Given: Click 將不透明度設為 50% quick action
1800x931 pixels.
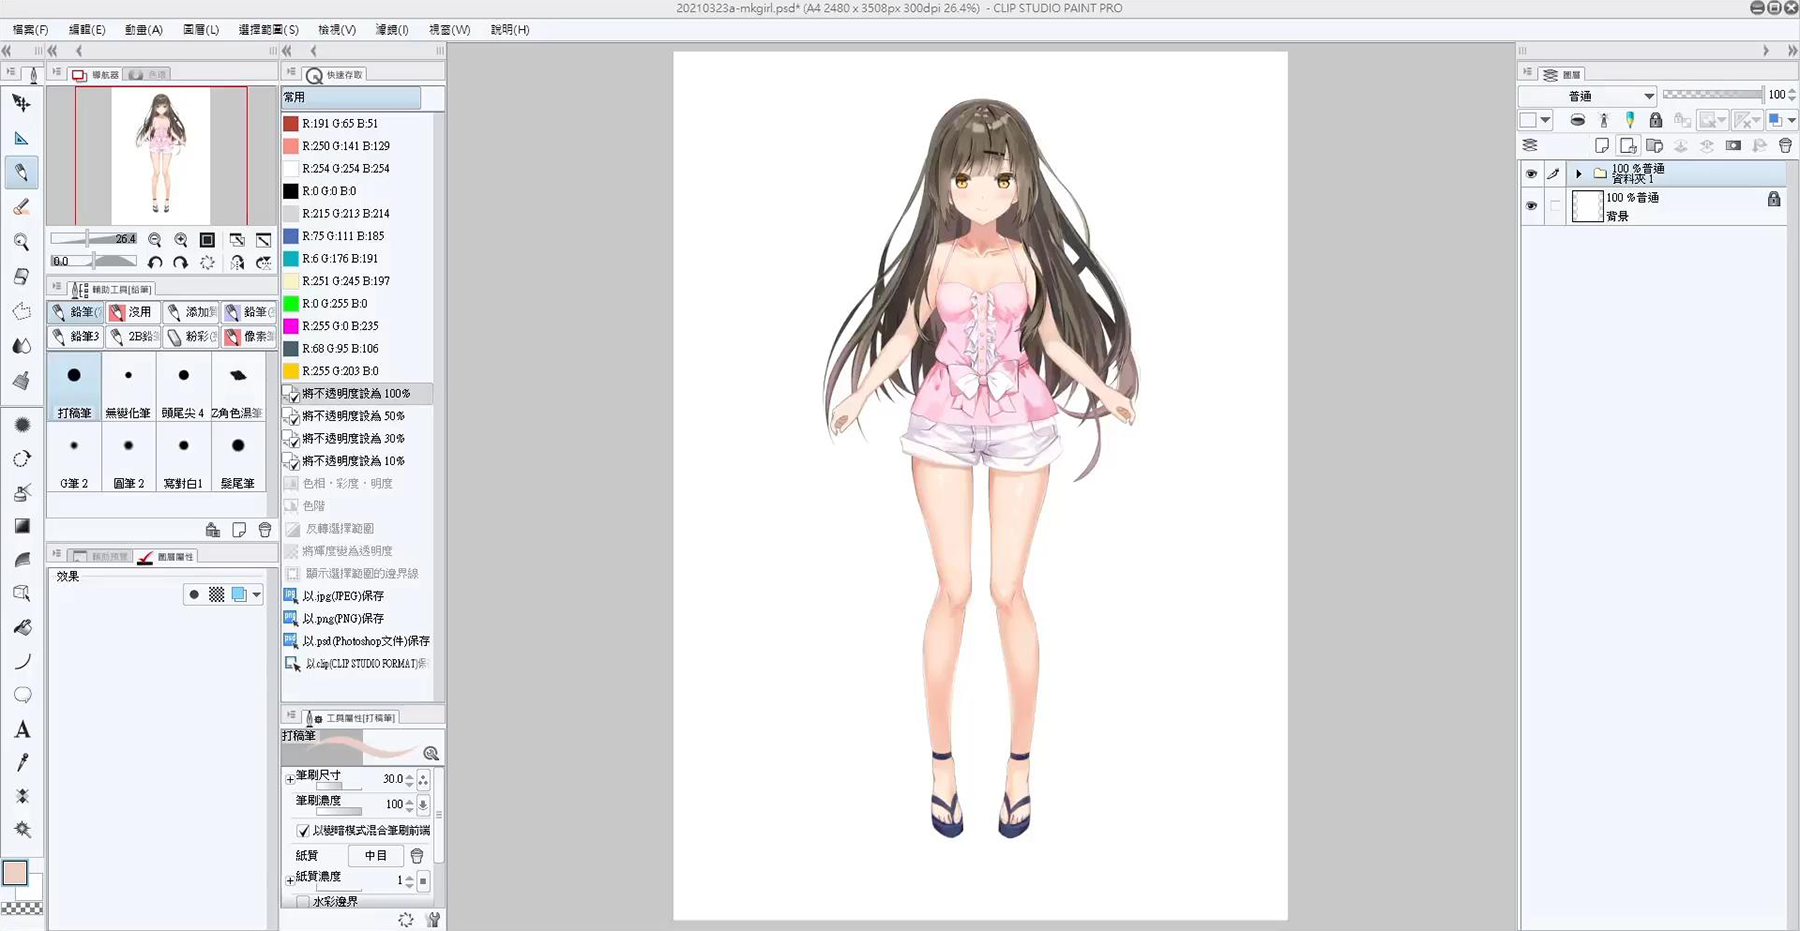Looking at the screenshot, I should pos(352,416).
